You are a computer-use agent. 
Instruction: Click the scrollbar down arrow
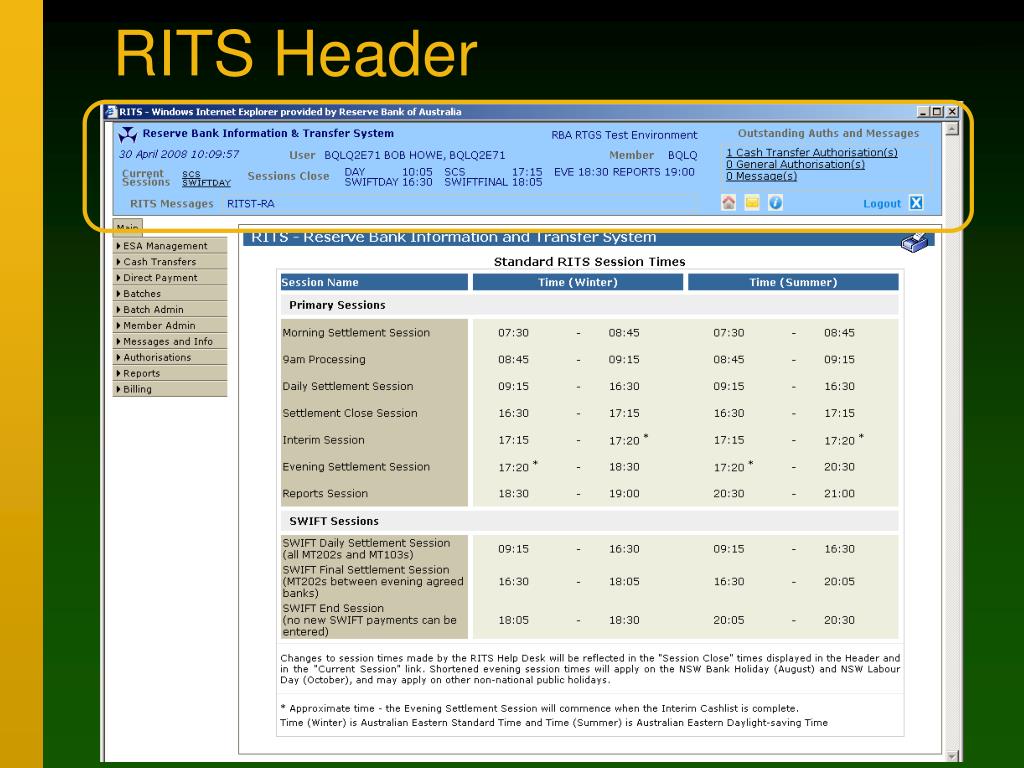click(x=952, y=756)
